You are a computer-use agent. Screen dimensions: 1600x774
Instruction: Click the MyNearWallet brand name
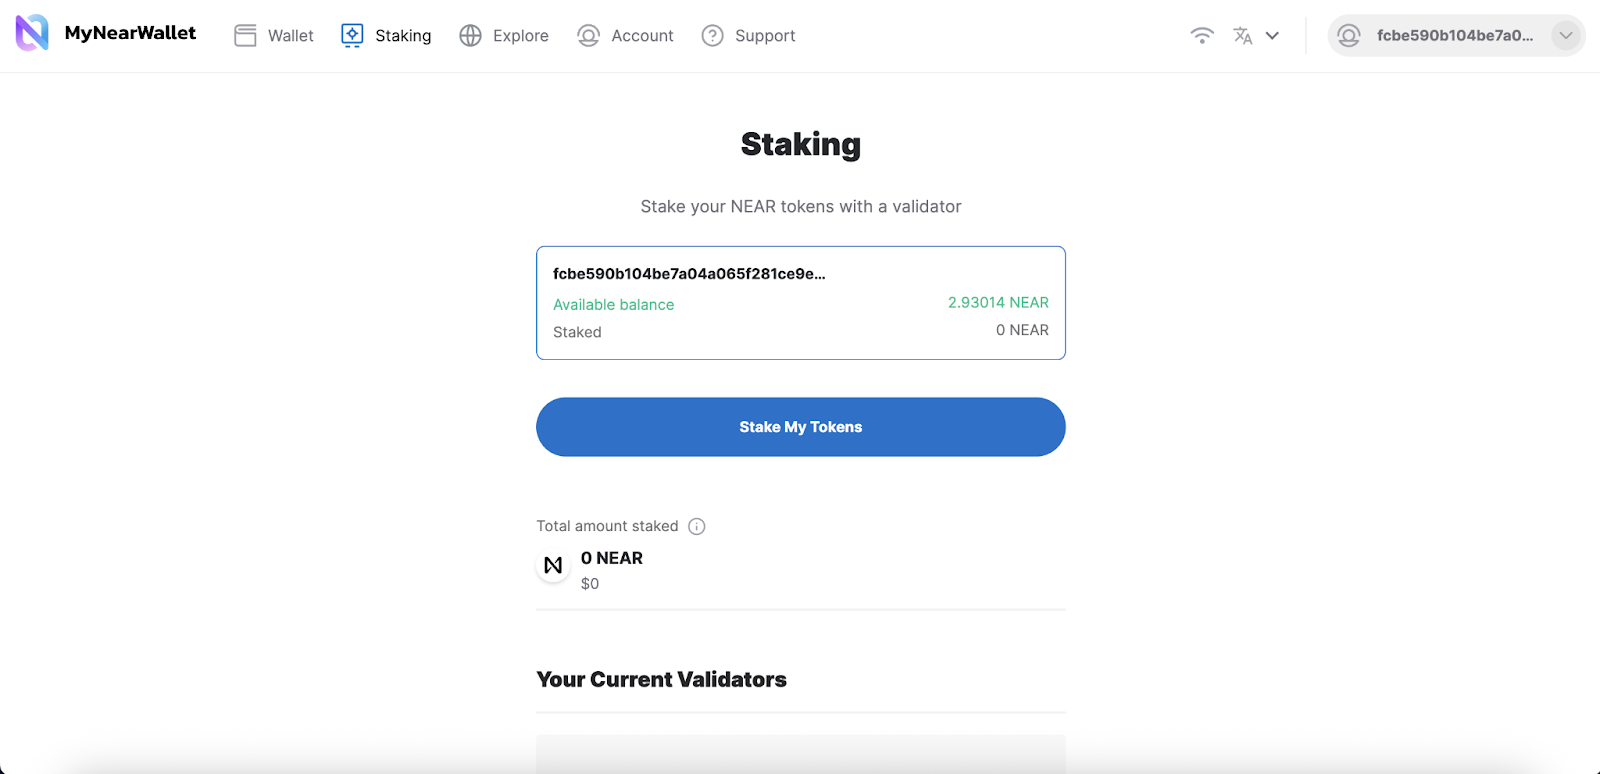point(130,33)
